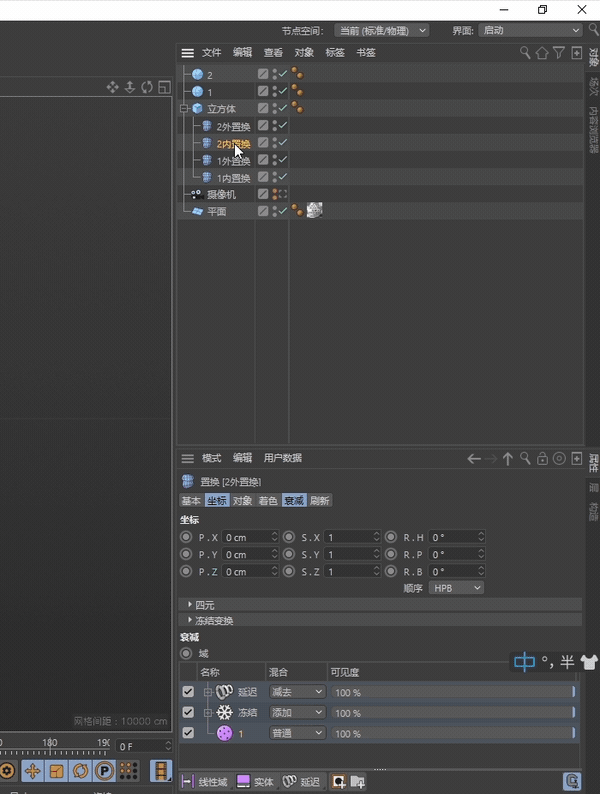The image size is (600, 794).
Task: Click the add folder field layer icon
Action: (x=357, y=781)
